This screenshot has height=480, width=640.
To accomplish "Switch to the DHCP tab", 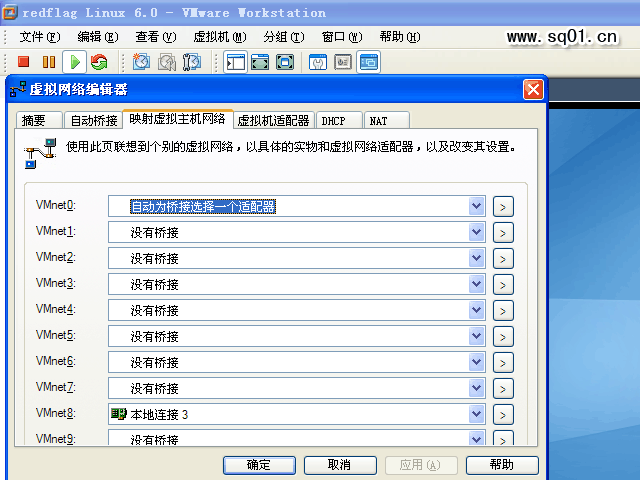I will [x=339, y=120].
